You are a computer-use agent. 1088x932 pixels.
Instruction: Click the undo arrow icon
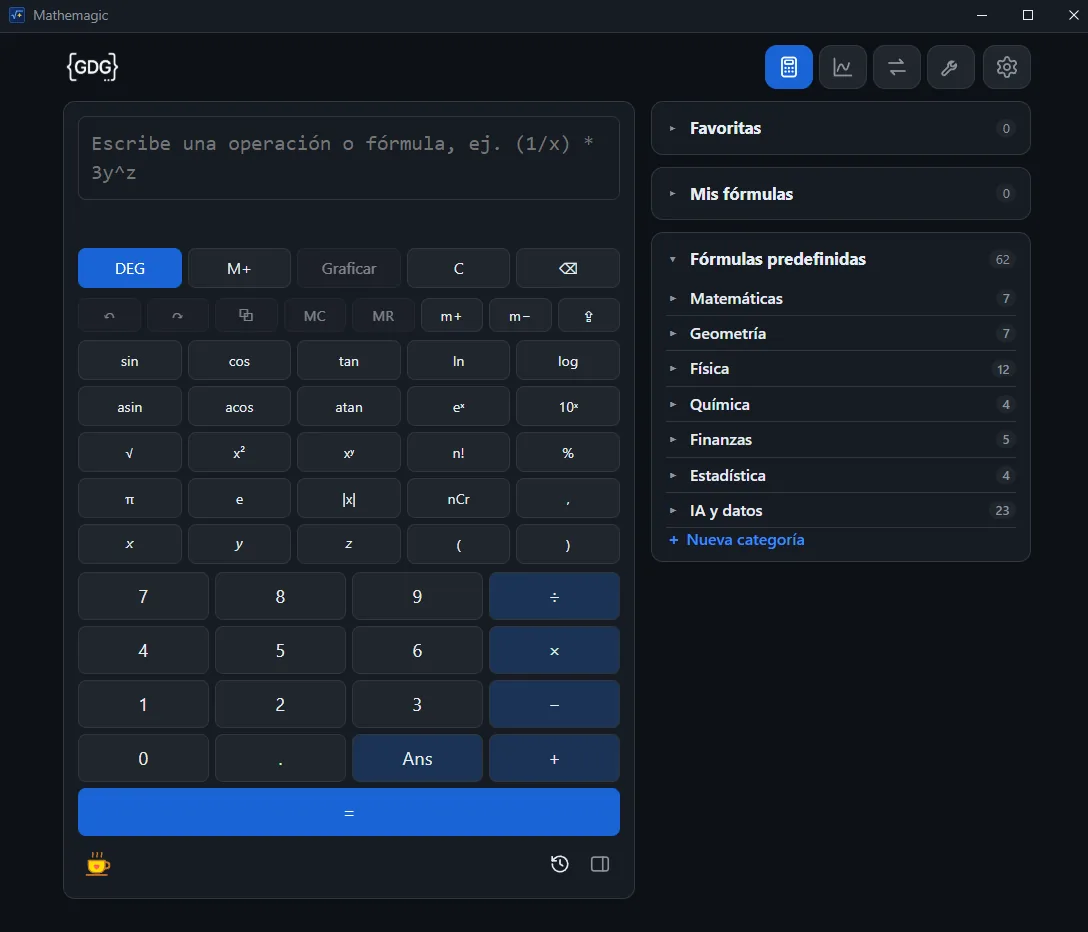click(109, 316)
